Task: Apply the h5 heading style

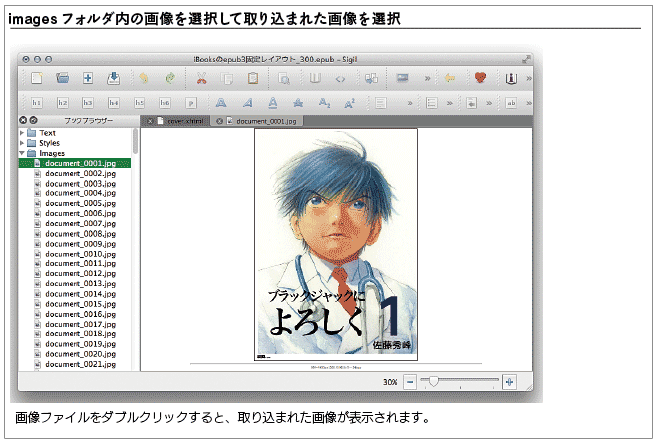Action: point(139,103)
